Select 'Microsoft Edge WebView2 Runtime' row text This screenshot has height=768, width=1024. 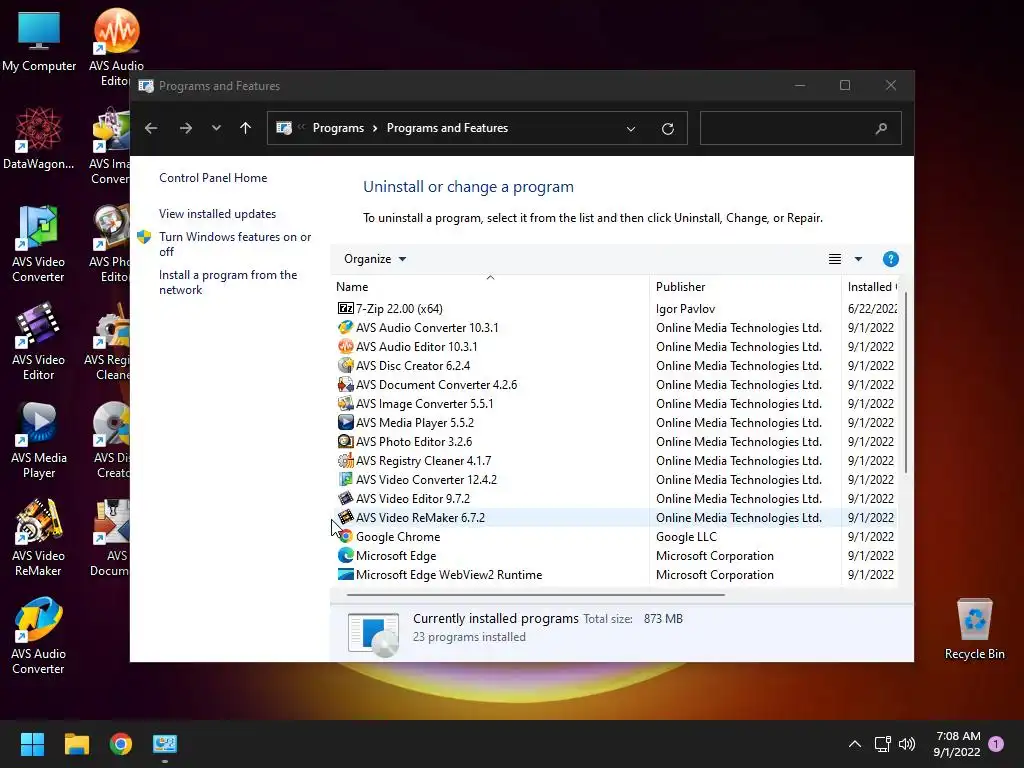tap(449, 574)
